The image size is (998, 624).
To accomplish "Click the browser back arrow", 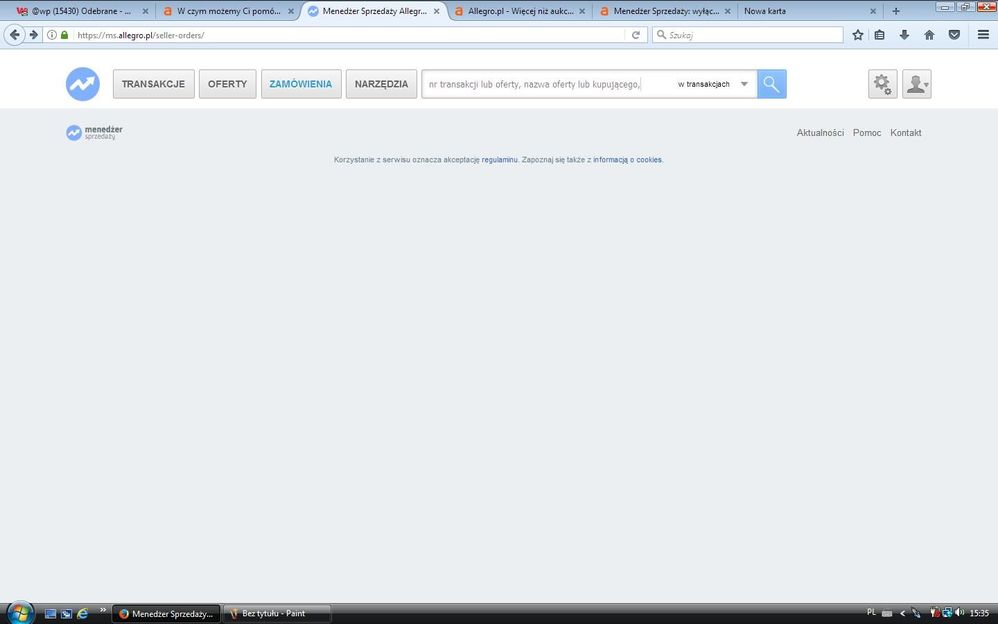I will (x=15, y=35).
